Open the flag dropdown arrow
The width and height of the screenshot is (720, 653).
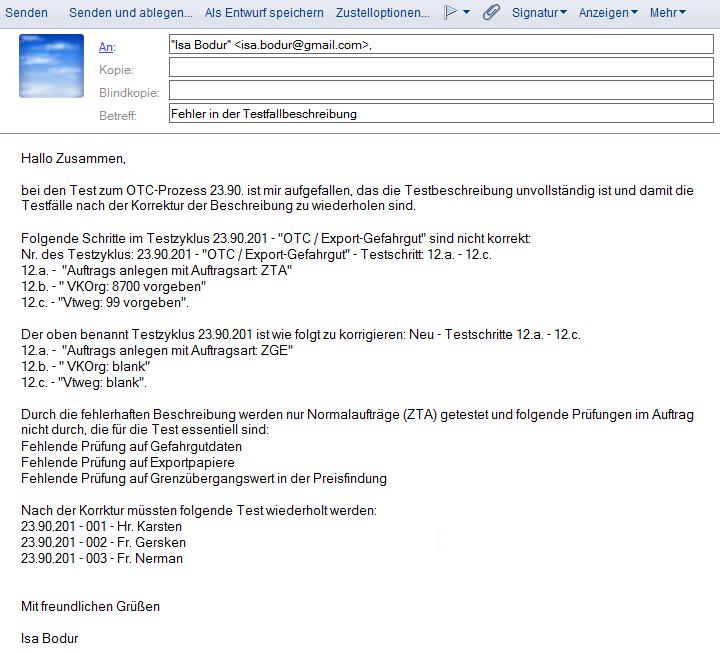(467, 12)
